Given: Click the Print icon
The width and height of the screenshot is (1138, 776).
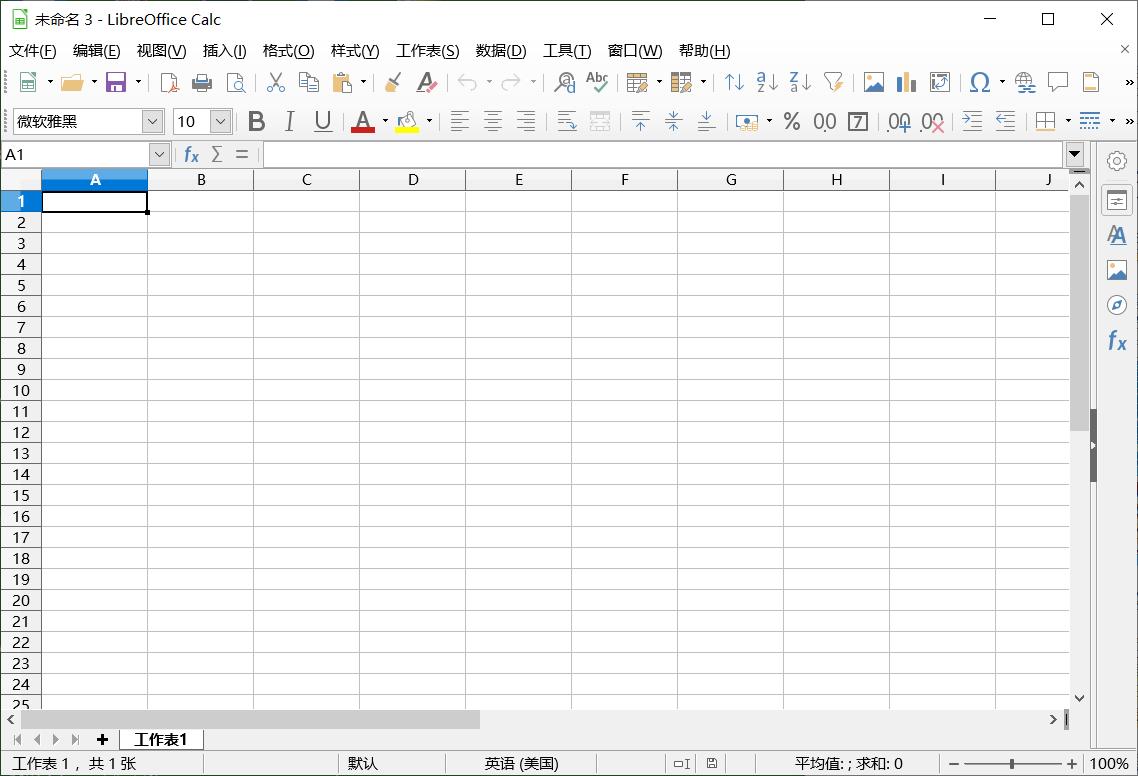Looking at the screenshot, I should click(202, 82).
